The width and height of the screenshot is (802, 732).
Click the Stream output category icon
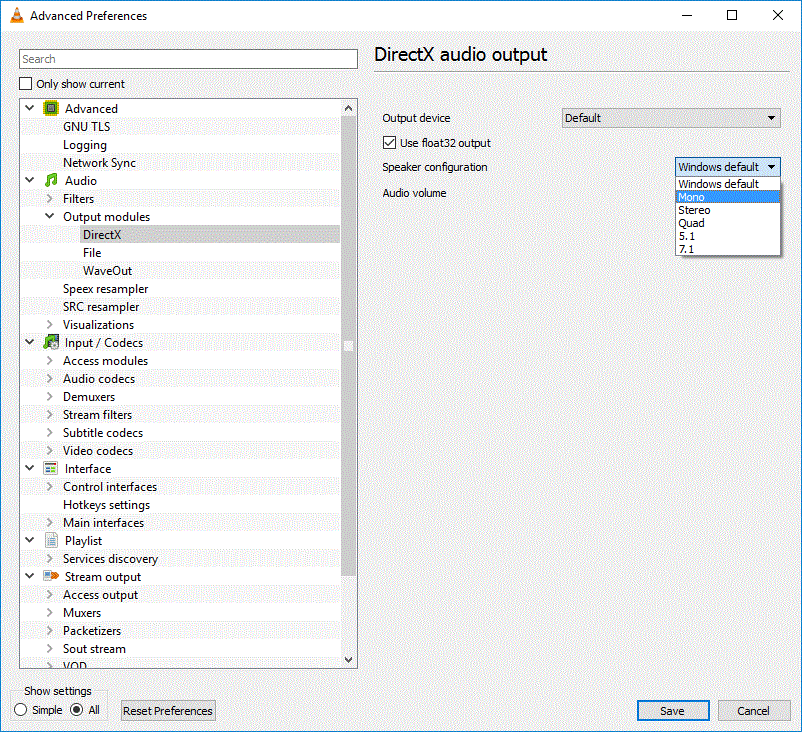pos(51,577)
